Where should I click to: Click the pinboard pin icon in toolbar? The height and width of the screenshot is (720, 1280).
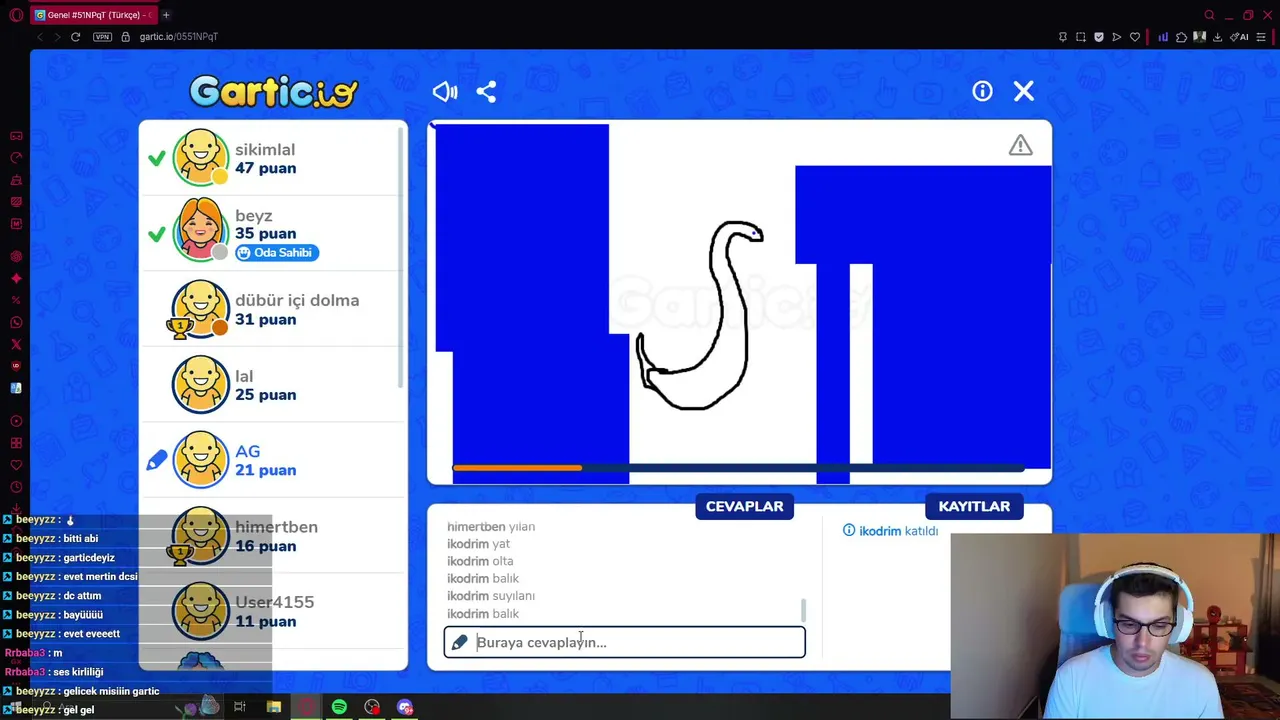click(1062, 37)
